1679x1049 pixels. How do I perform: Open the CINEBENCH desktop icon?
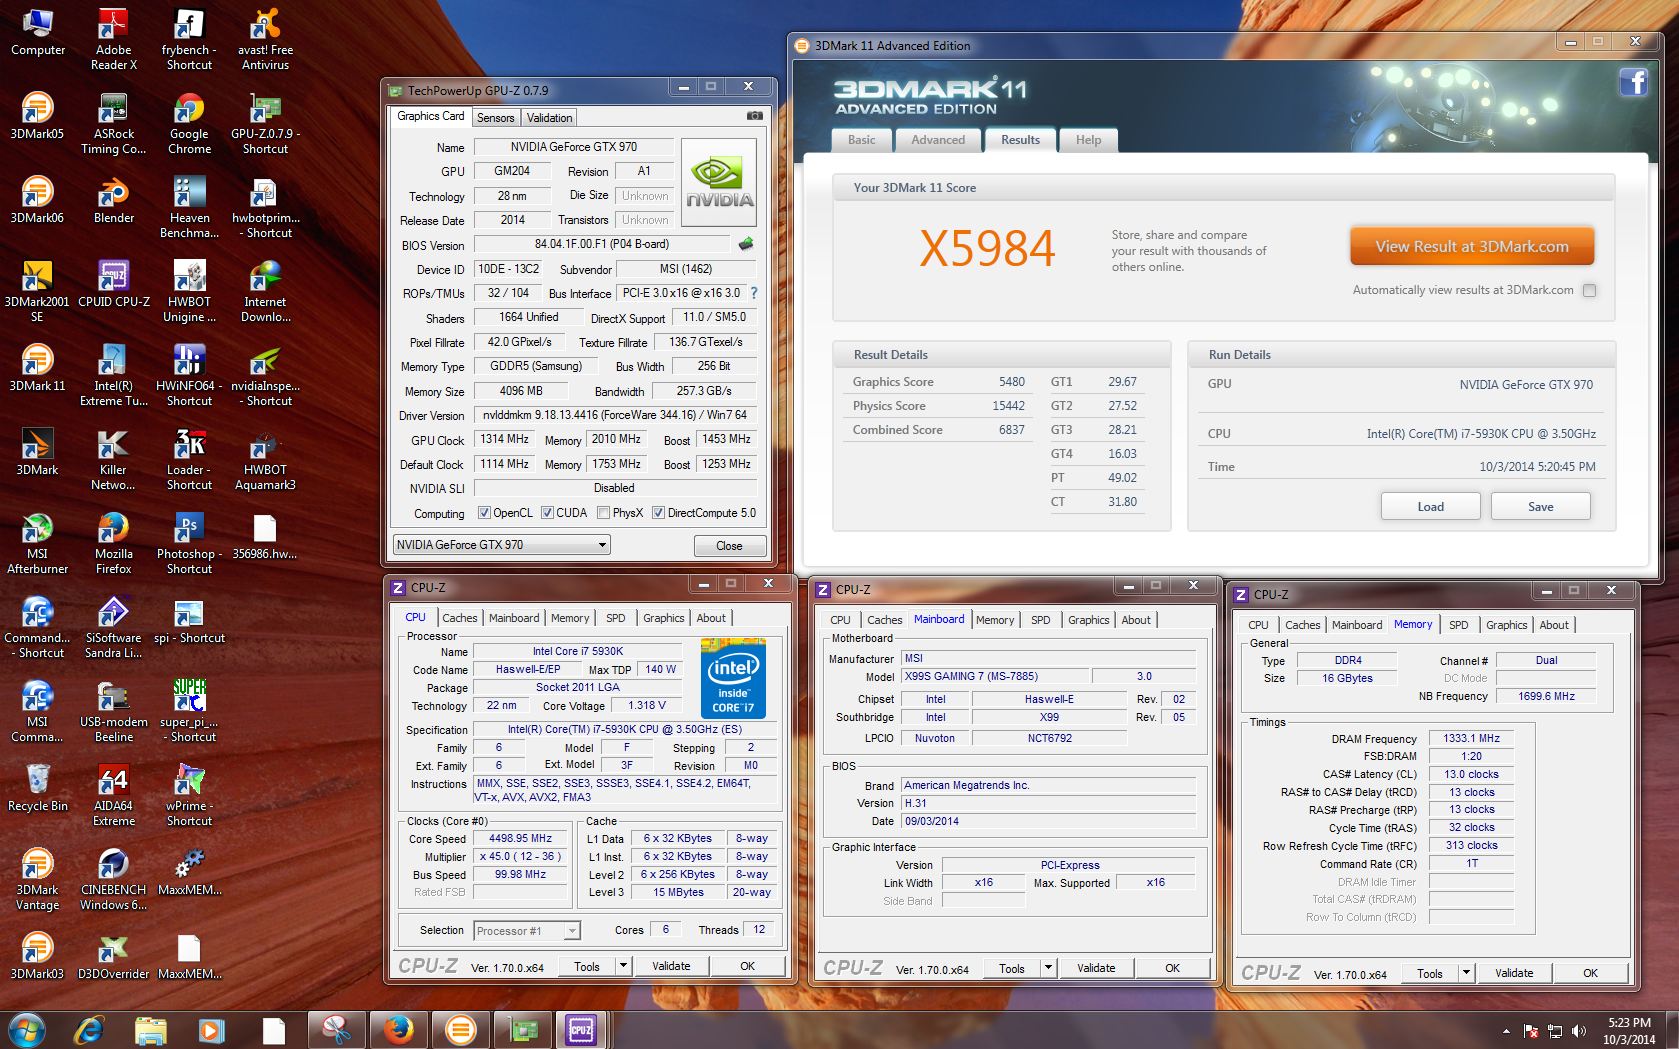click(x=113, y=879)
